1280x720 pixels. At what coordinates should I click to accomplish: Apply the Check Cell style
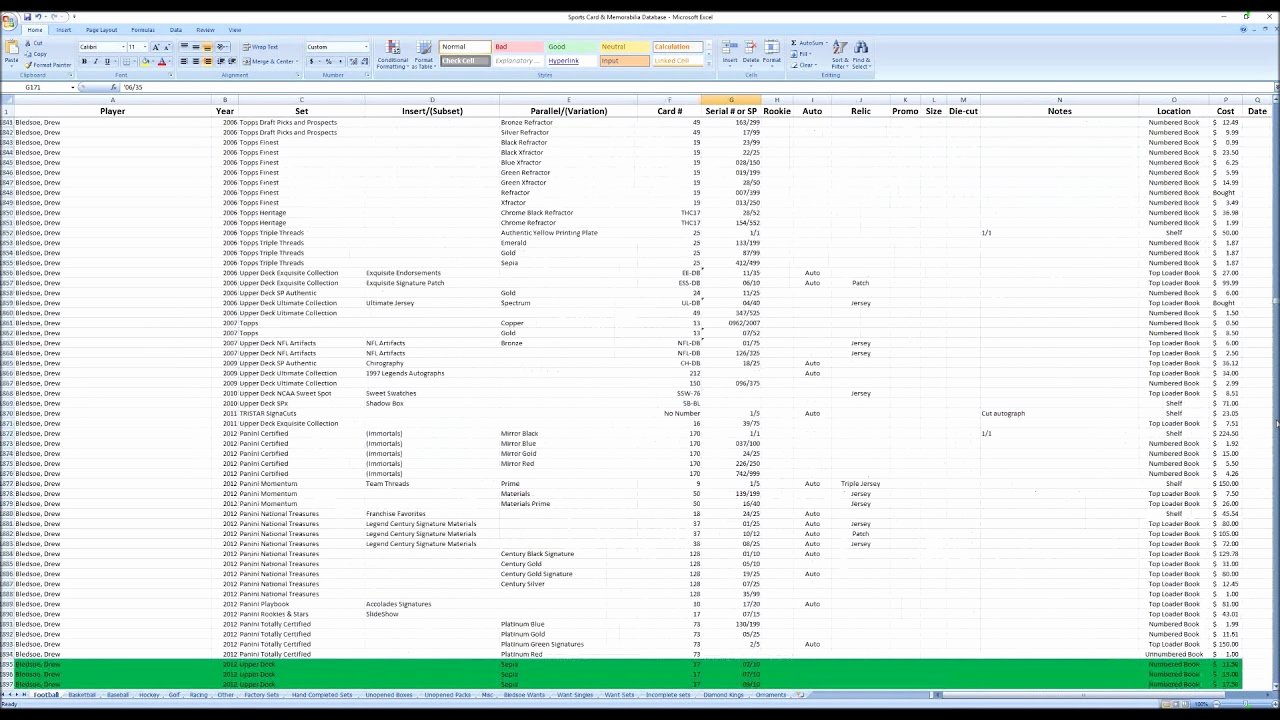click(x=465, y=61)
